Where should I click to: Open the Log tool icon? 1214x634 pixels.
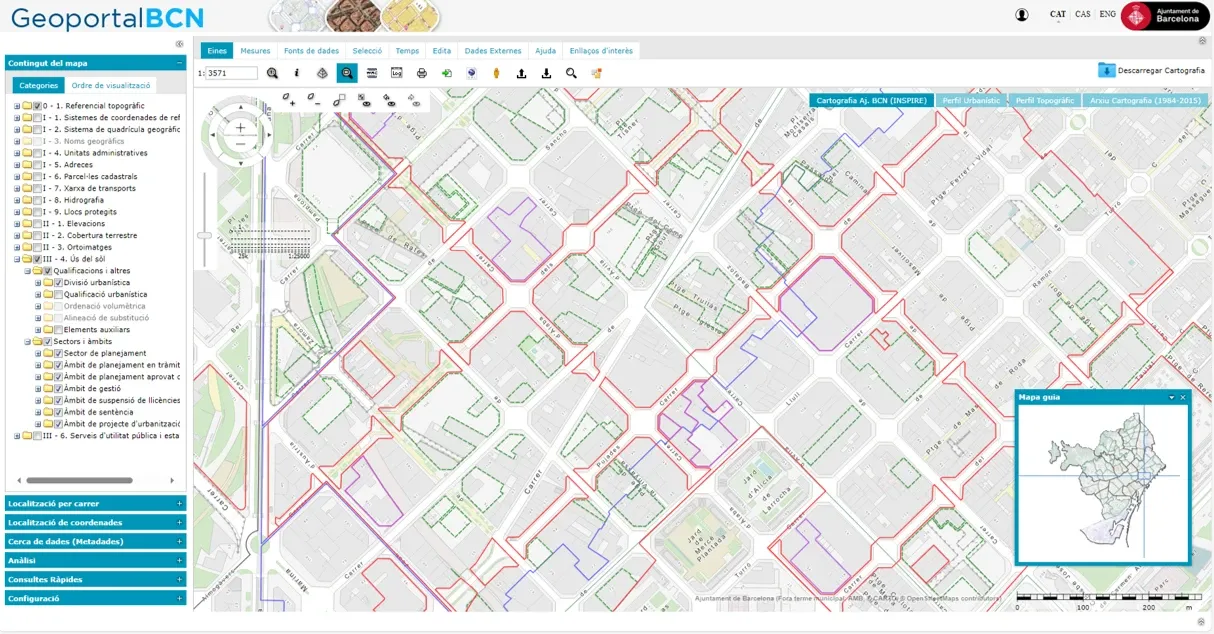(396, 73)
